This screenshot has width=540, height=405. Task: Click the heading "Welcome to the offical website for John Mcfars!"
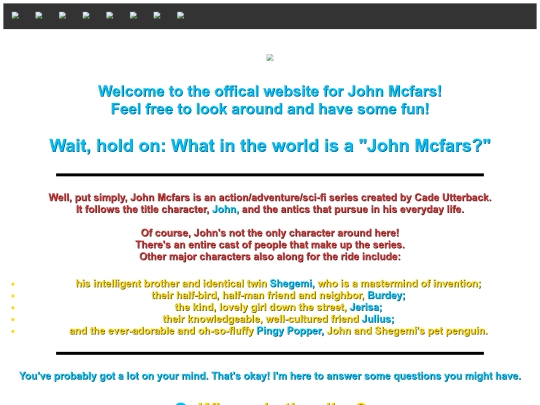pyautogui.click(x=270, y=92)
